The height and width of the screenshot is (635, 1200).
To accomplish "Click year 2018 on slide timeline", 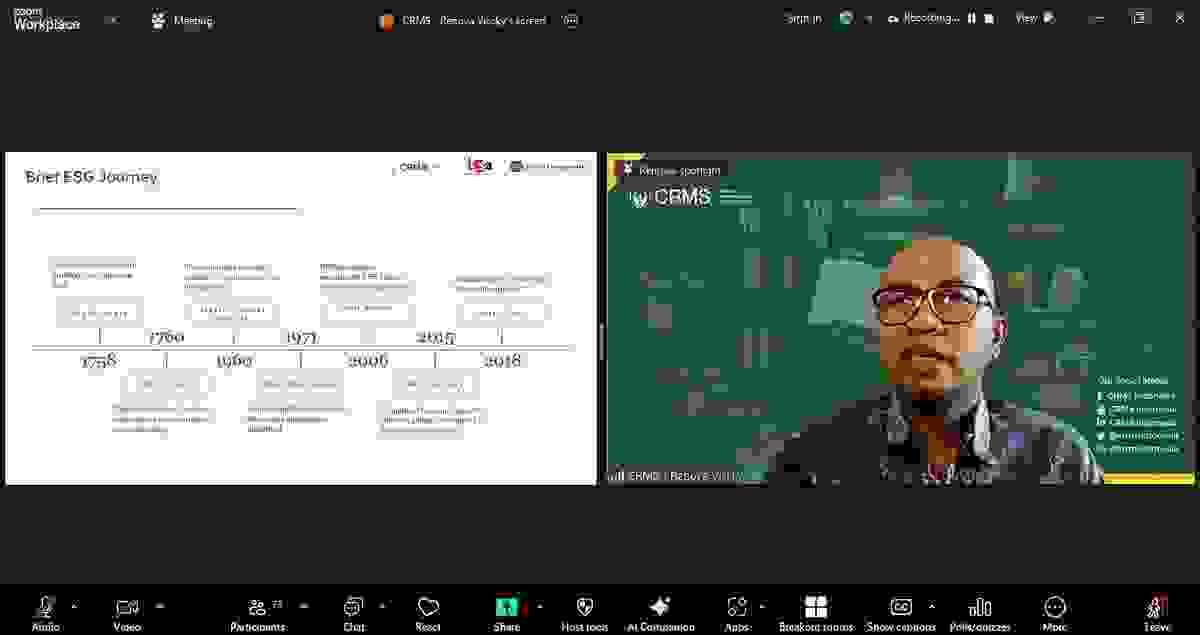I will point(503,361).
